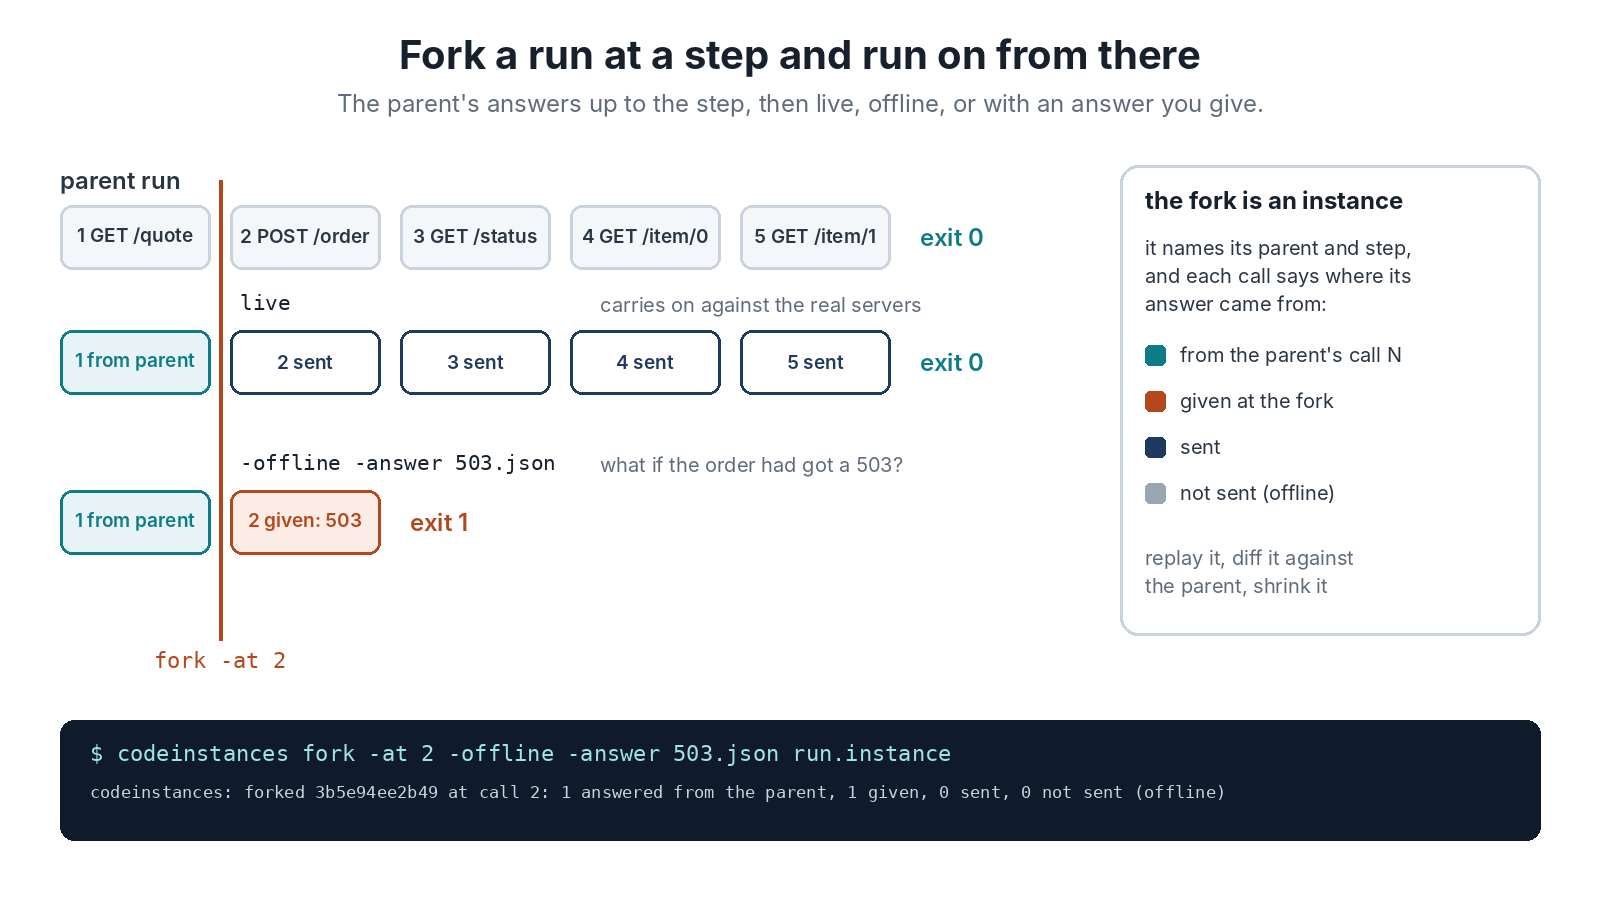1600x900 pixels.
Task: Click gray swatch for 'not sent (offline)'
Action: (x=1155, y=493)
